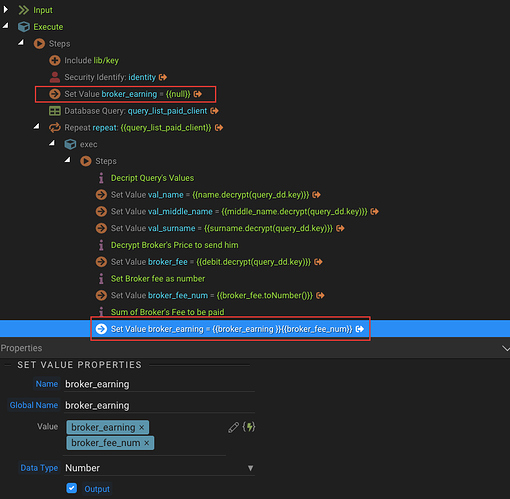
Task: Click the Include lib/key plus icon
Action: 55,60
